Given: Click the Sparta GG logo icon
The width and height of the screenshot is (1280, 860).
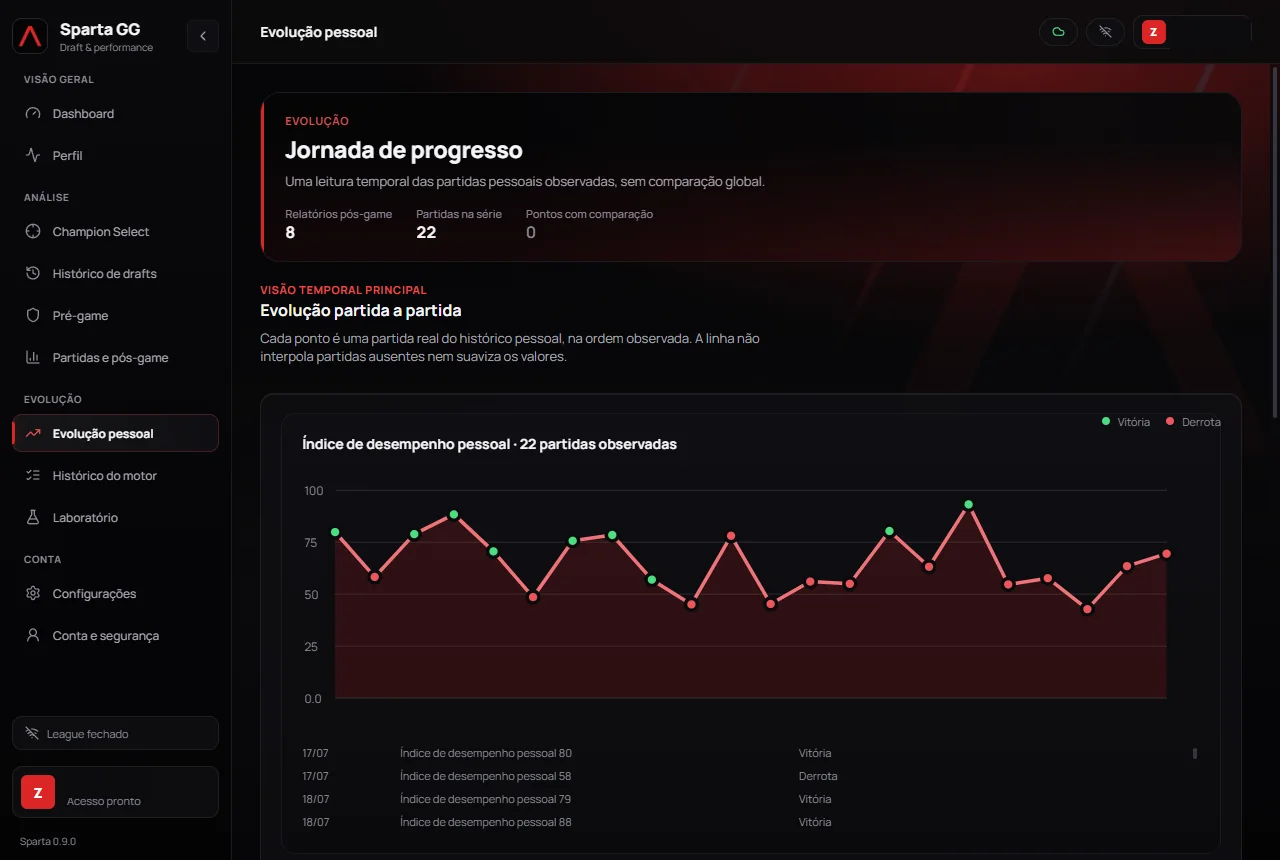Looking at the screenshot, I should pos(30,37).
